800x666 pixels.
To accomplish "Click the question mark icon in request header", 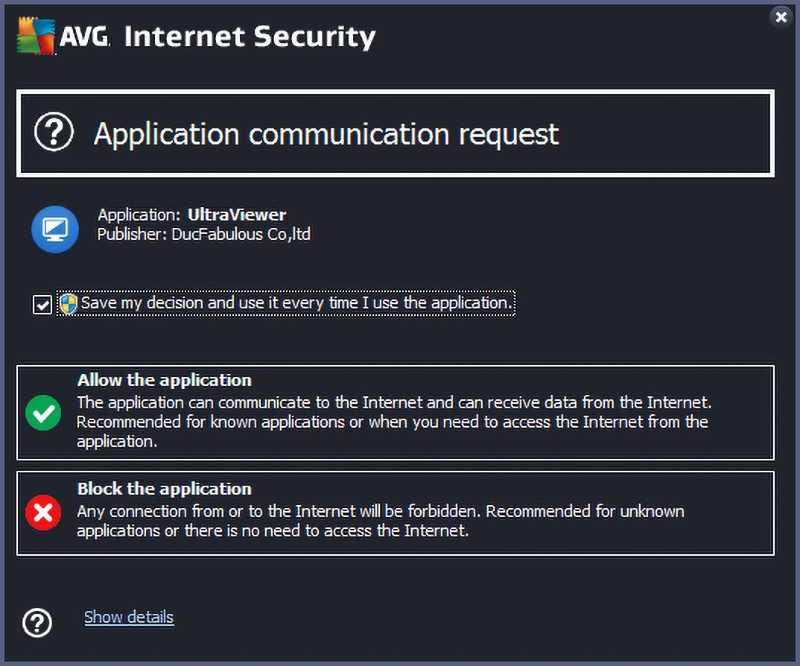I will (x=54, y=132).
